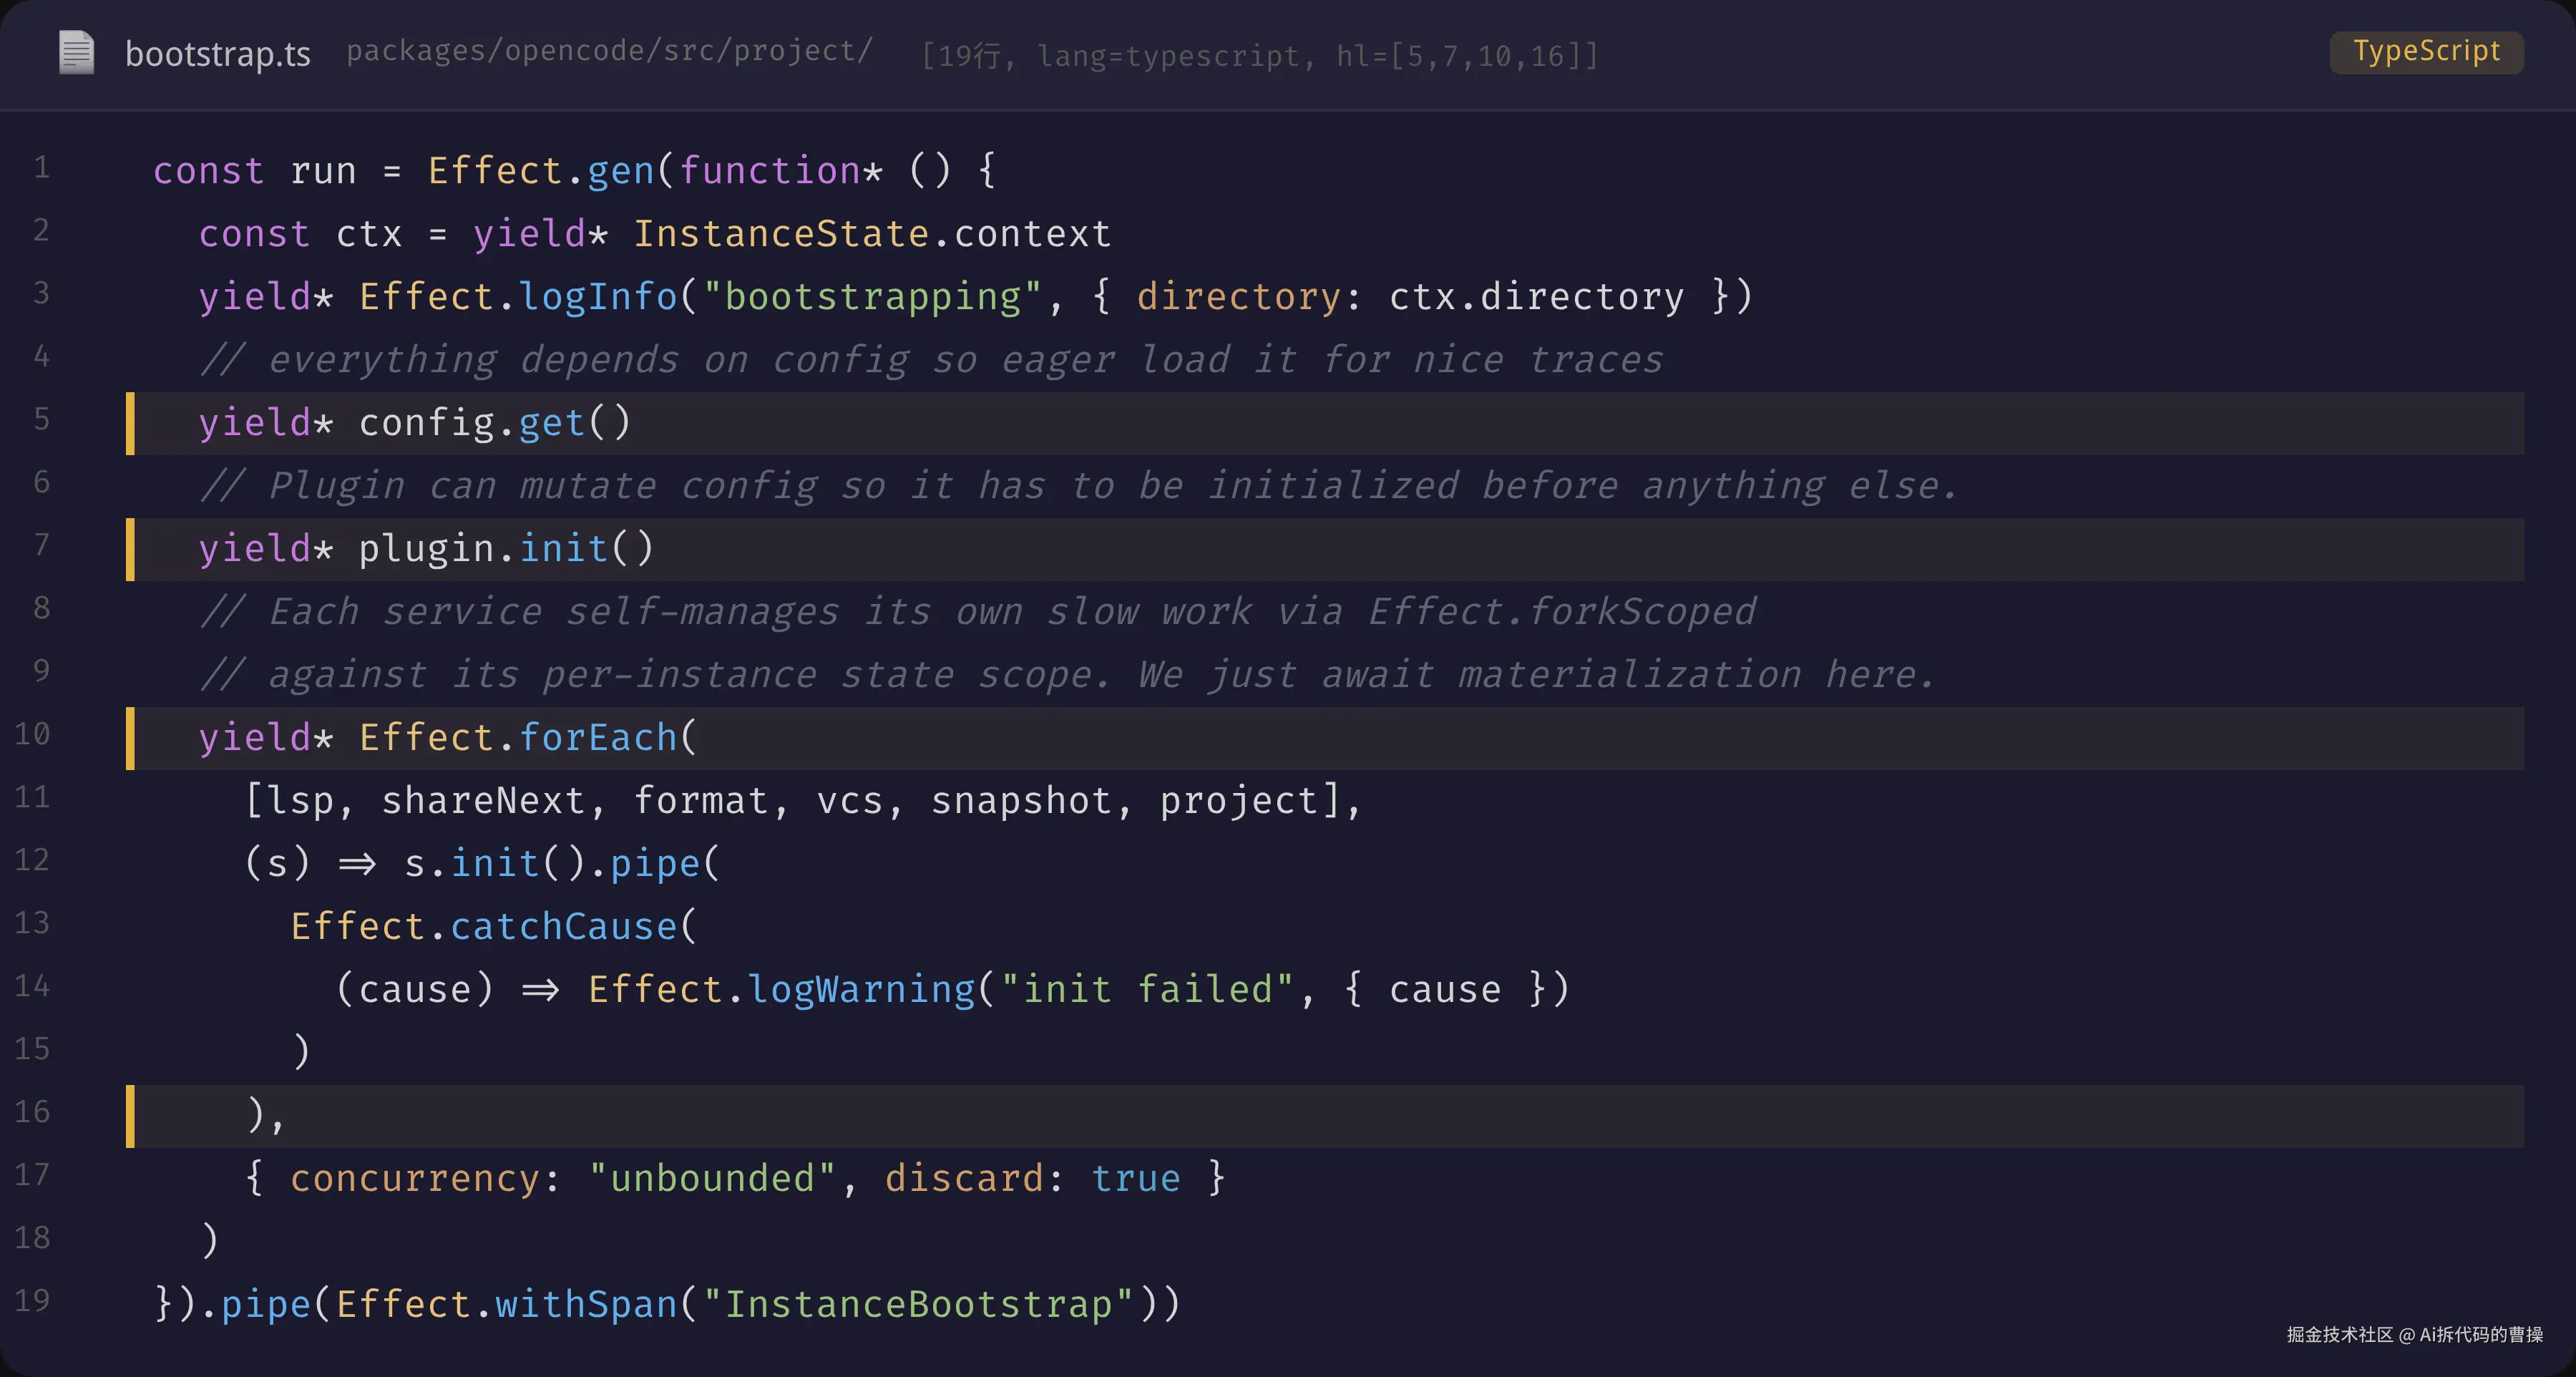Viewport: 2576px width, 1377px height.
Task: Click the packages/opencode/src/project/ path
Action: [609, 51]
